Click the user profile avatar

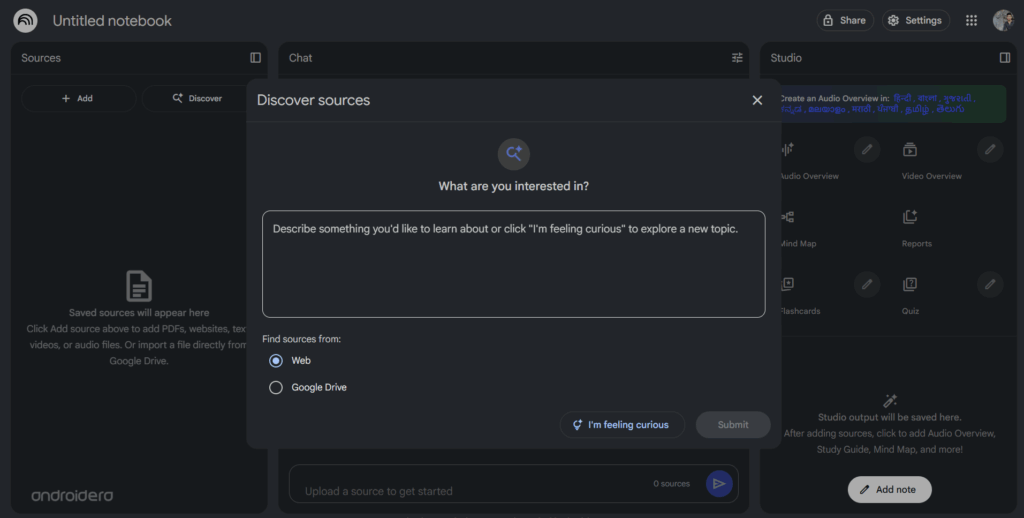1003,20
